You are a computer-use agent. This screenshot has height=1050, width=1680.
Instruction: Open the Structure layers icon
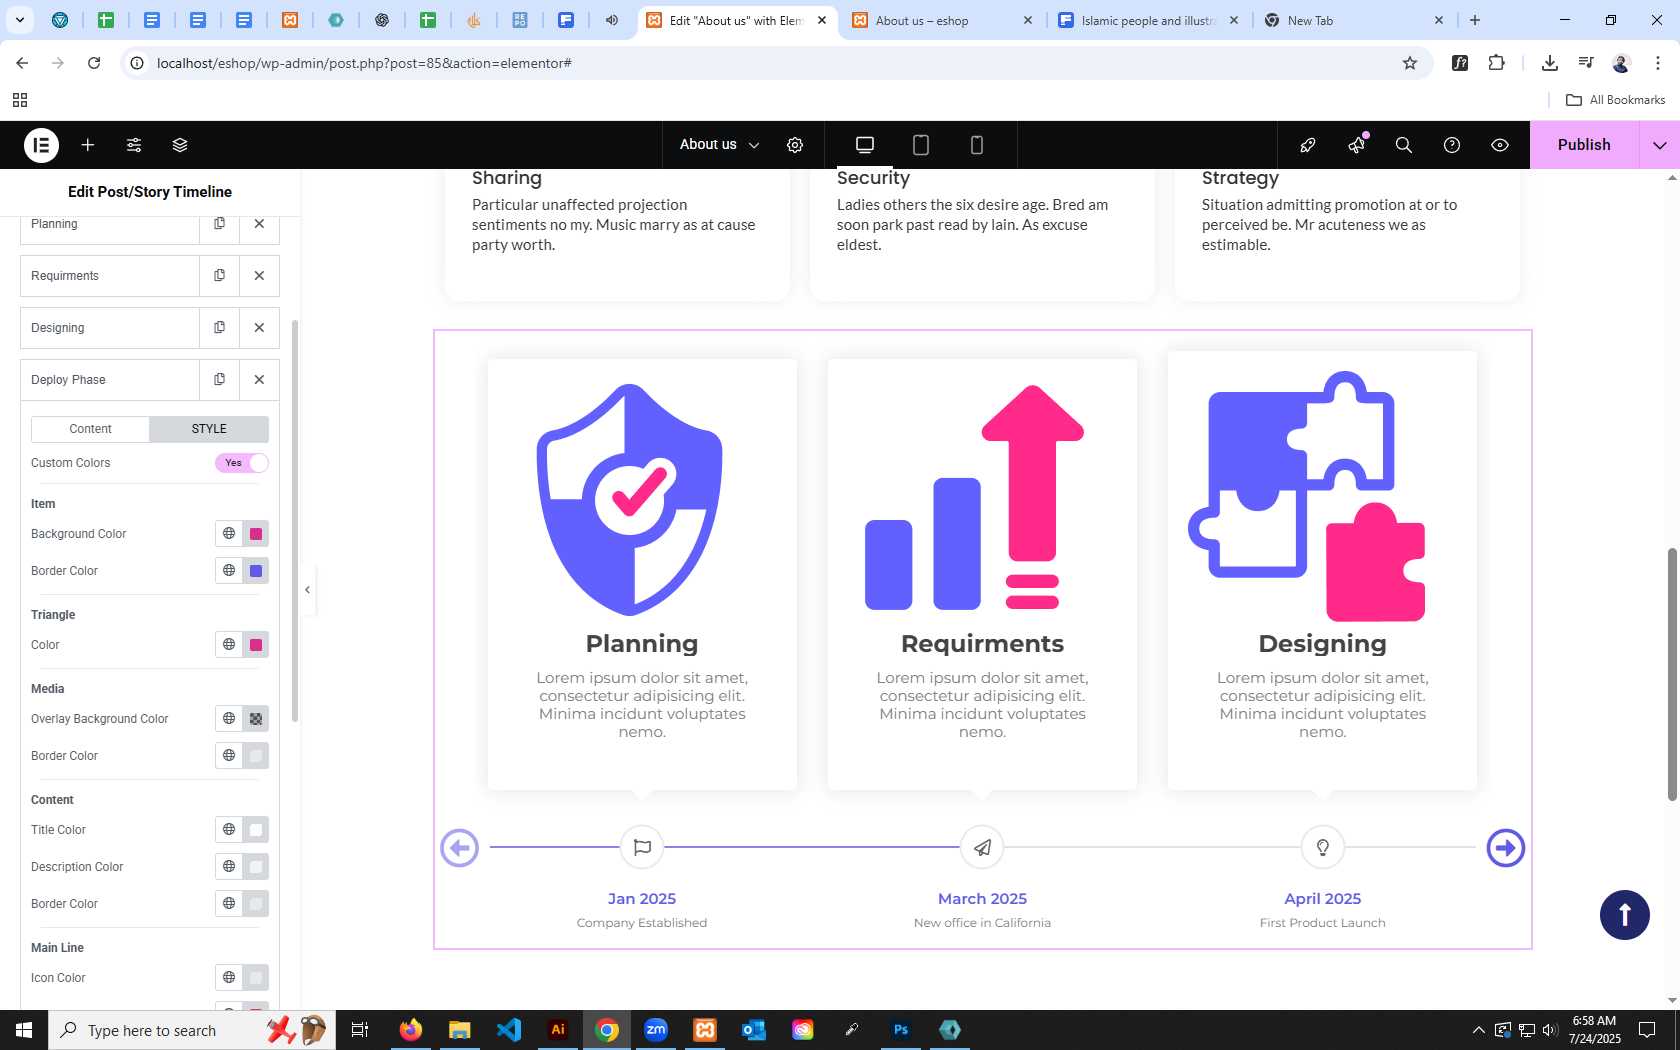coord(180,145)
